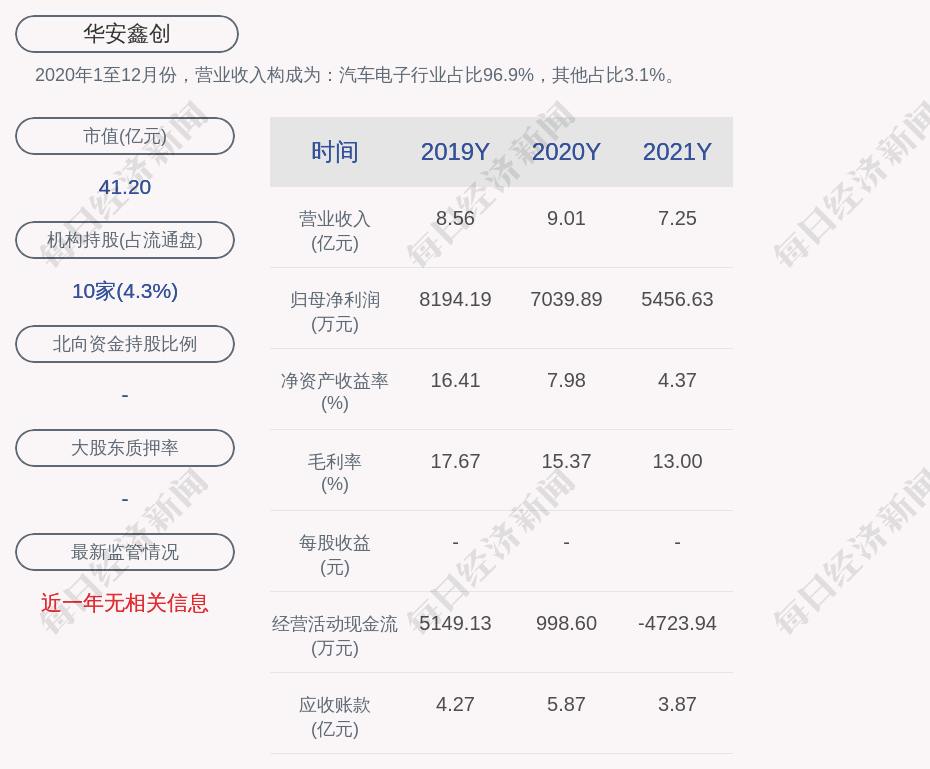Open the 最新监管情况 label
930x769 pixels.
[125, 552]
